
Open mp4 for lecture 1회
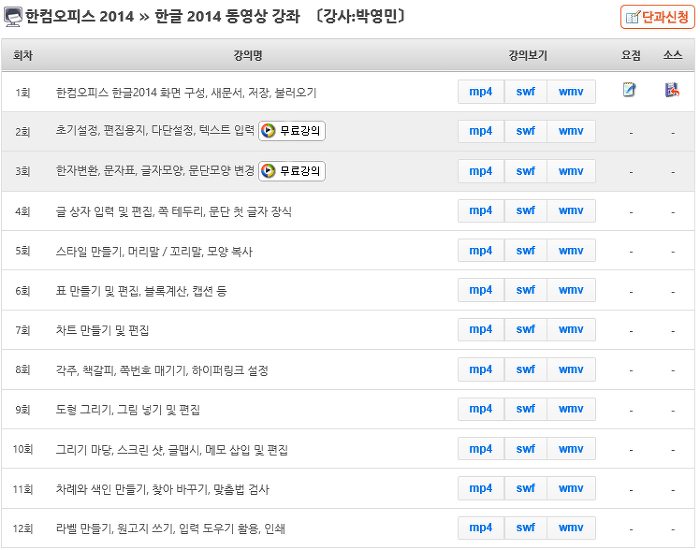481,92
